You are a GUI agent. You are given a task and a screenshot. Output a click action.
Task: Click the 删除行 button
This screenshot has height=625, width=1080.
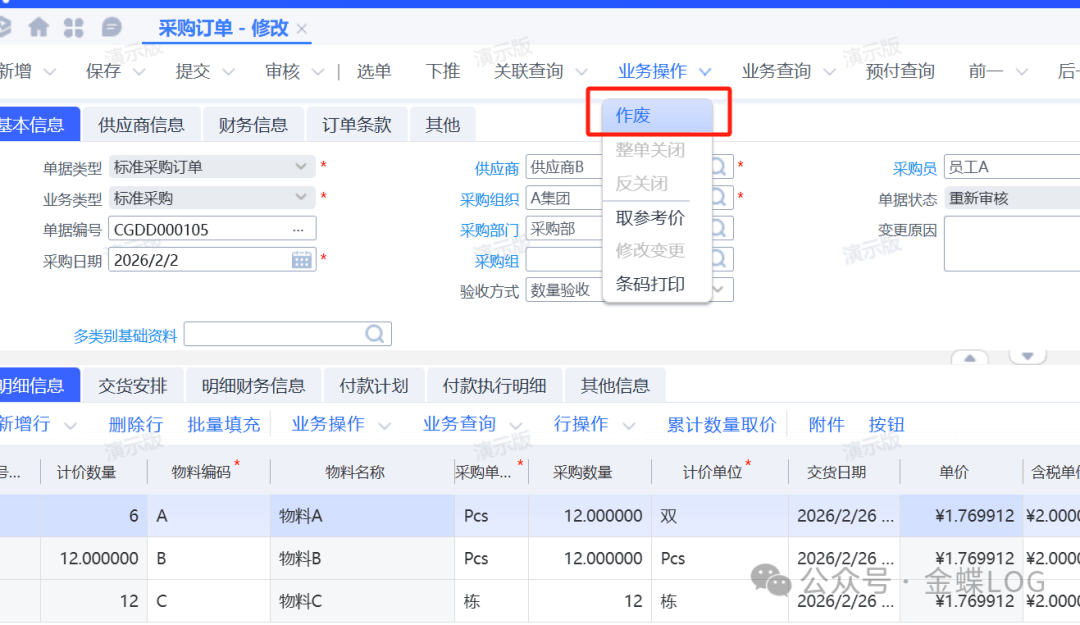[x=136, y=425]
